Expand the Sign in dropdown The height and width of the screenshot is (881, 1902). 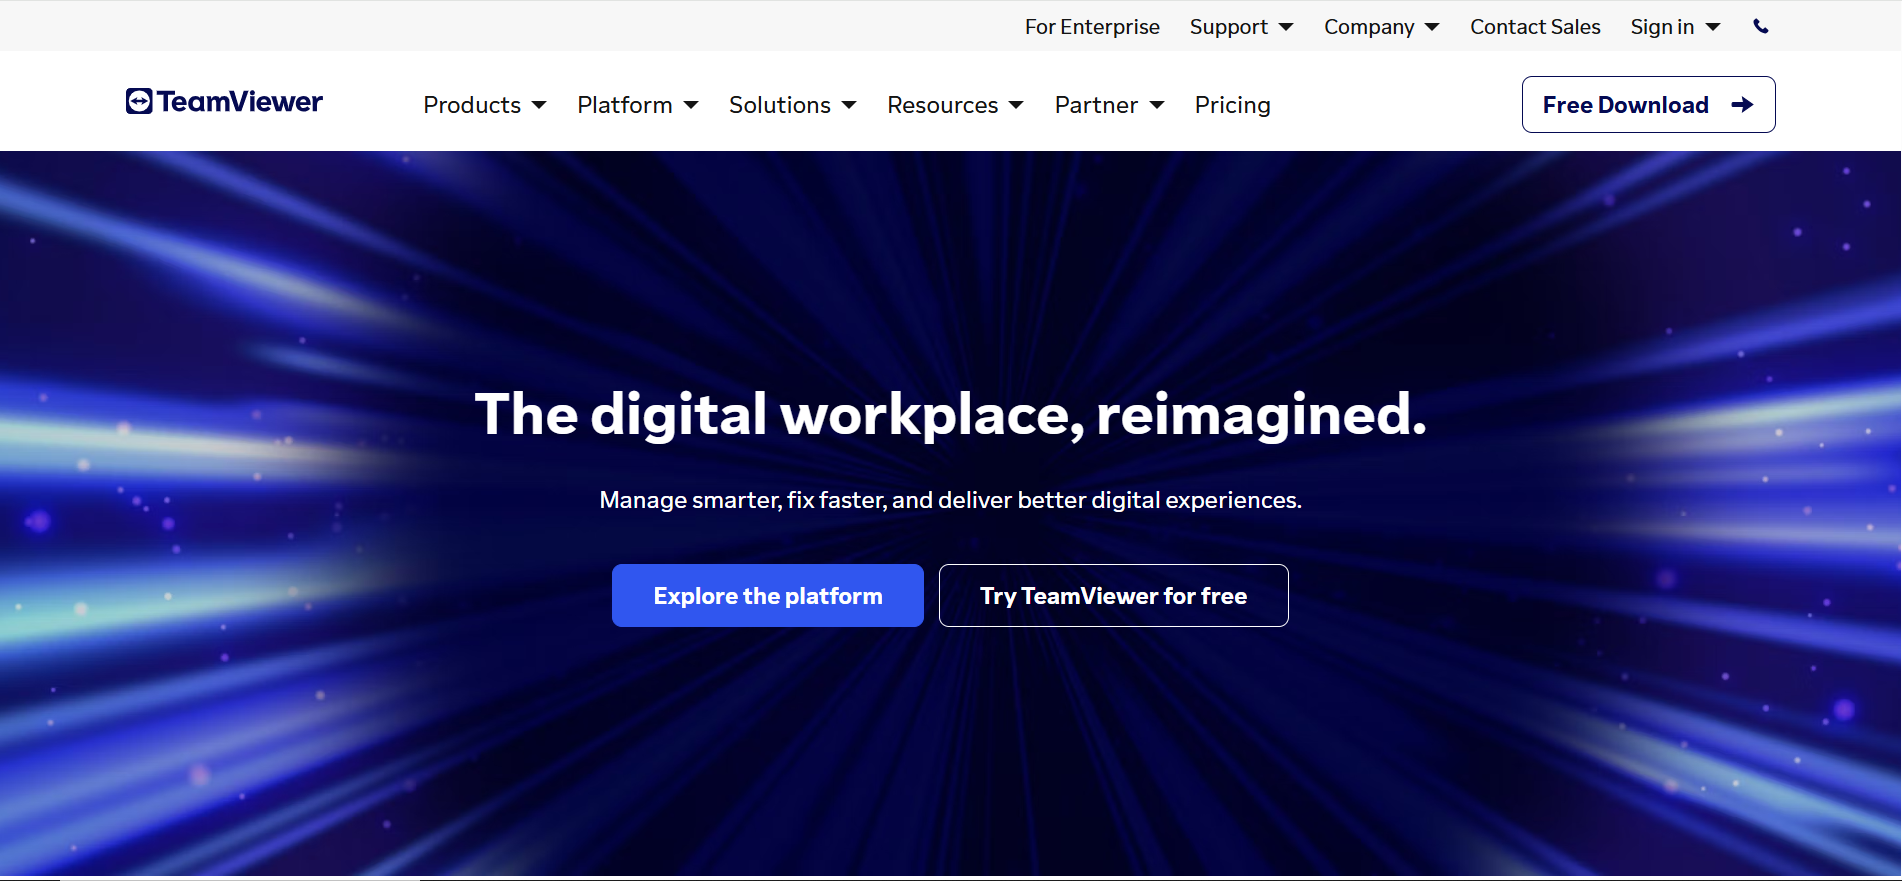click(1676, 27)
